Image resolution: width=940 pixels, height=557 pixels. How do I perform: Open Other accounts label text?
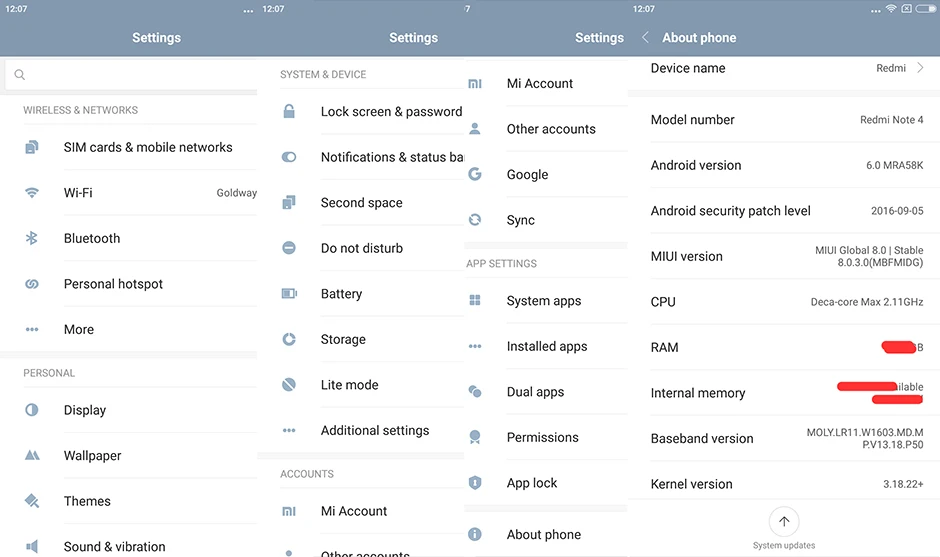[551, 128]
